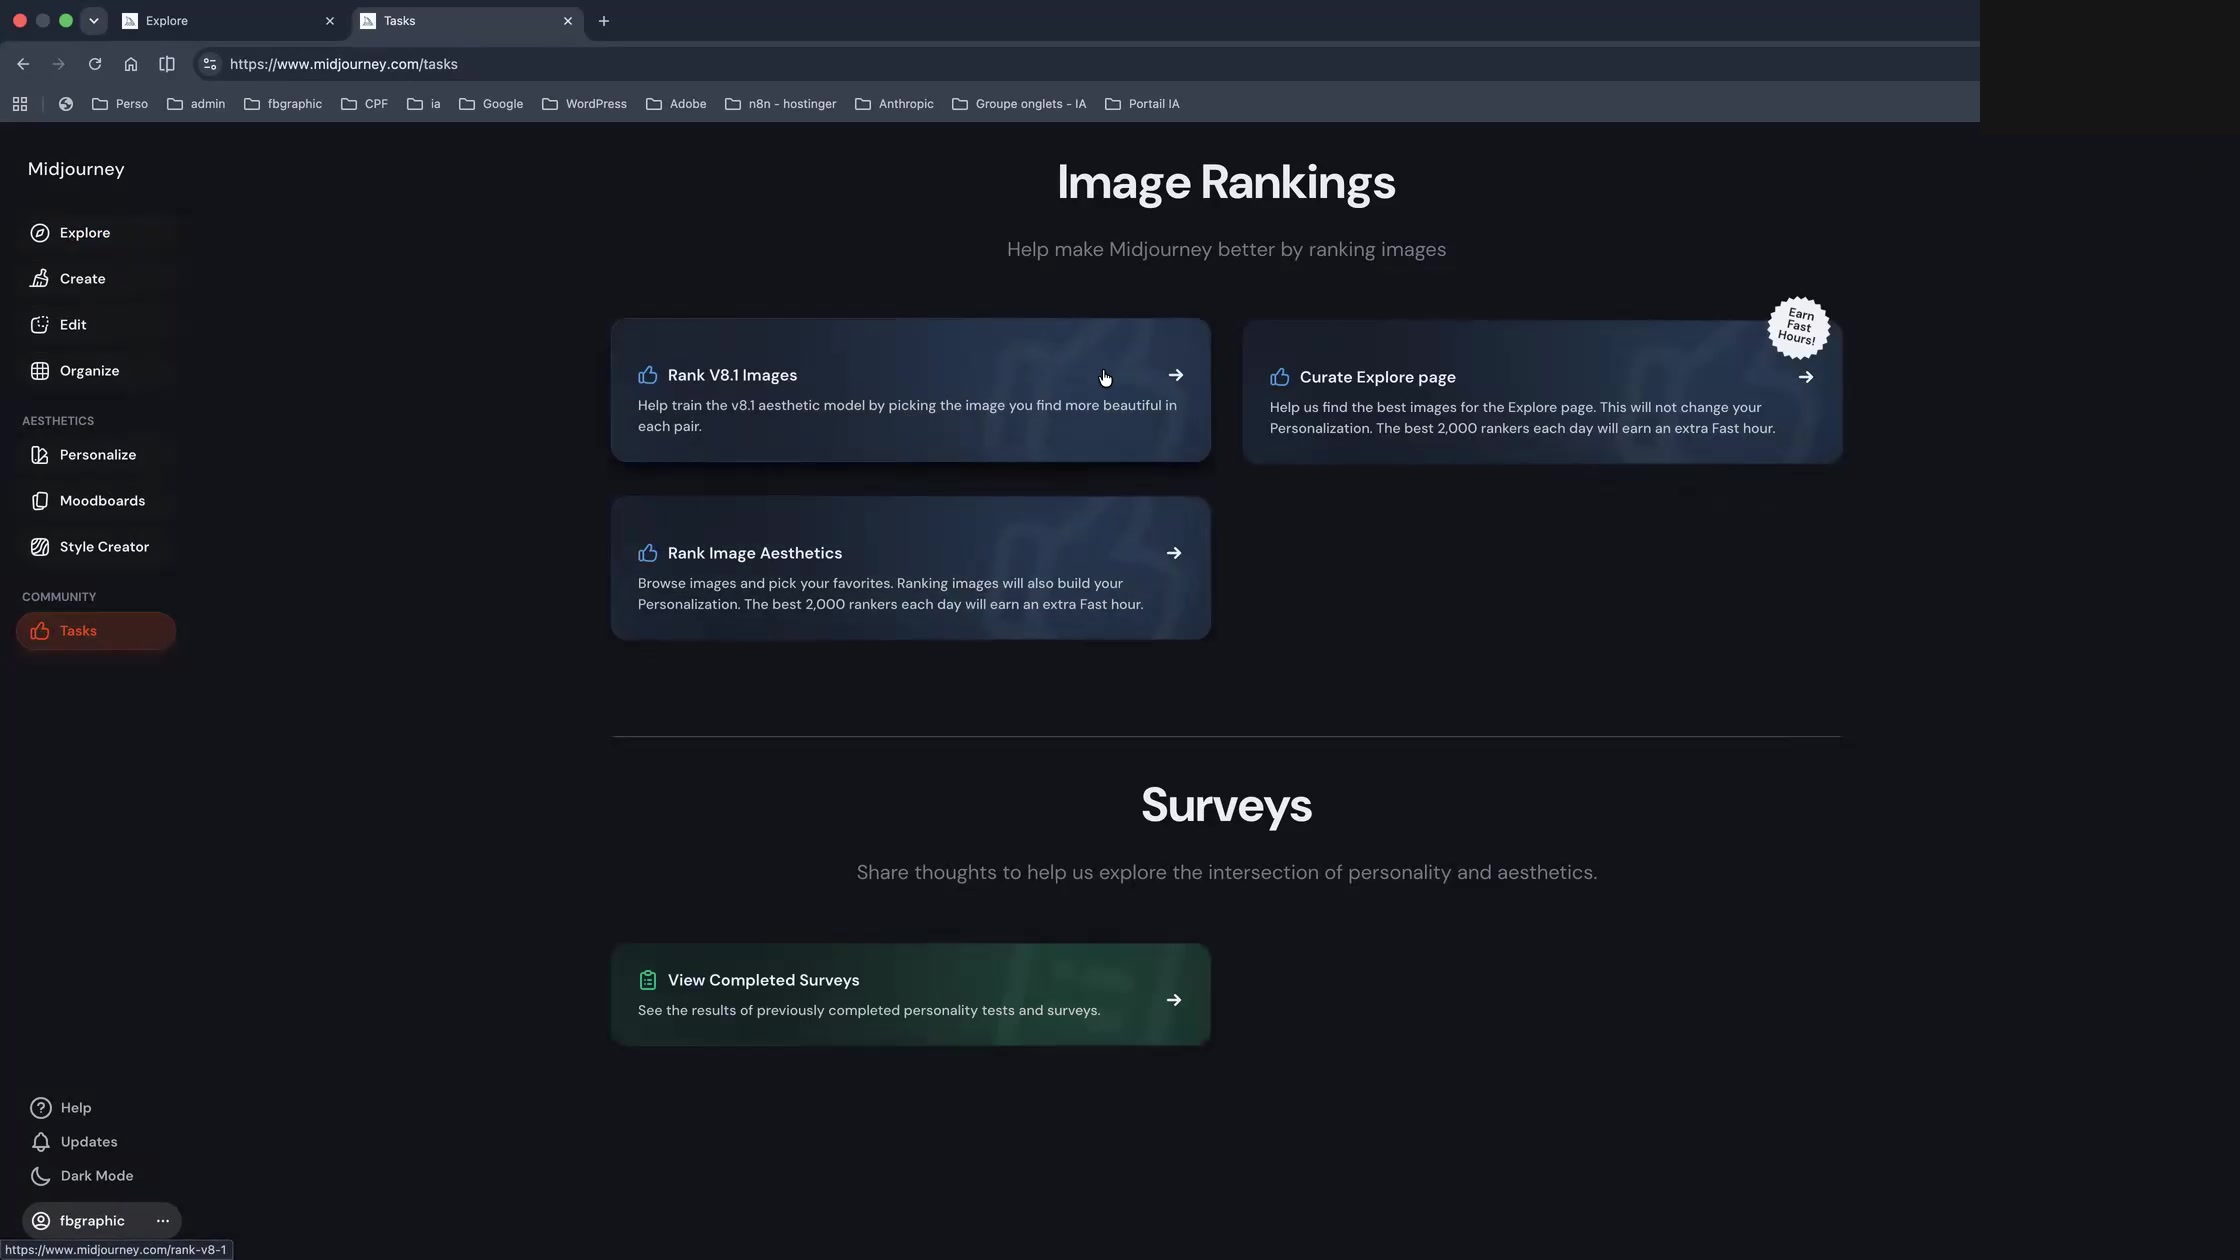The image size is (2240, 1260).
Task: Click the completed surveys description text
Action: pyautogui.click(x=869, y=1011)
